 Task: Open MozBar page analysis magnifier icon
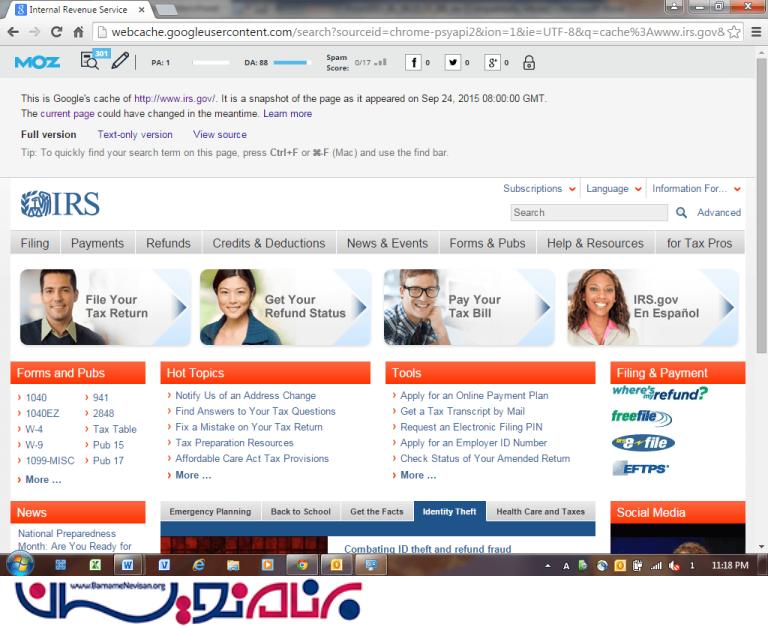tap(90, 61)
